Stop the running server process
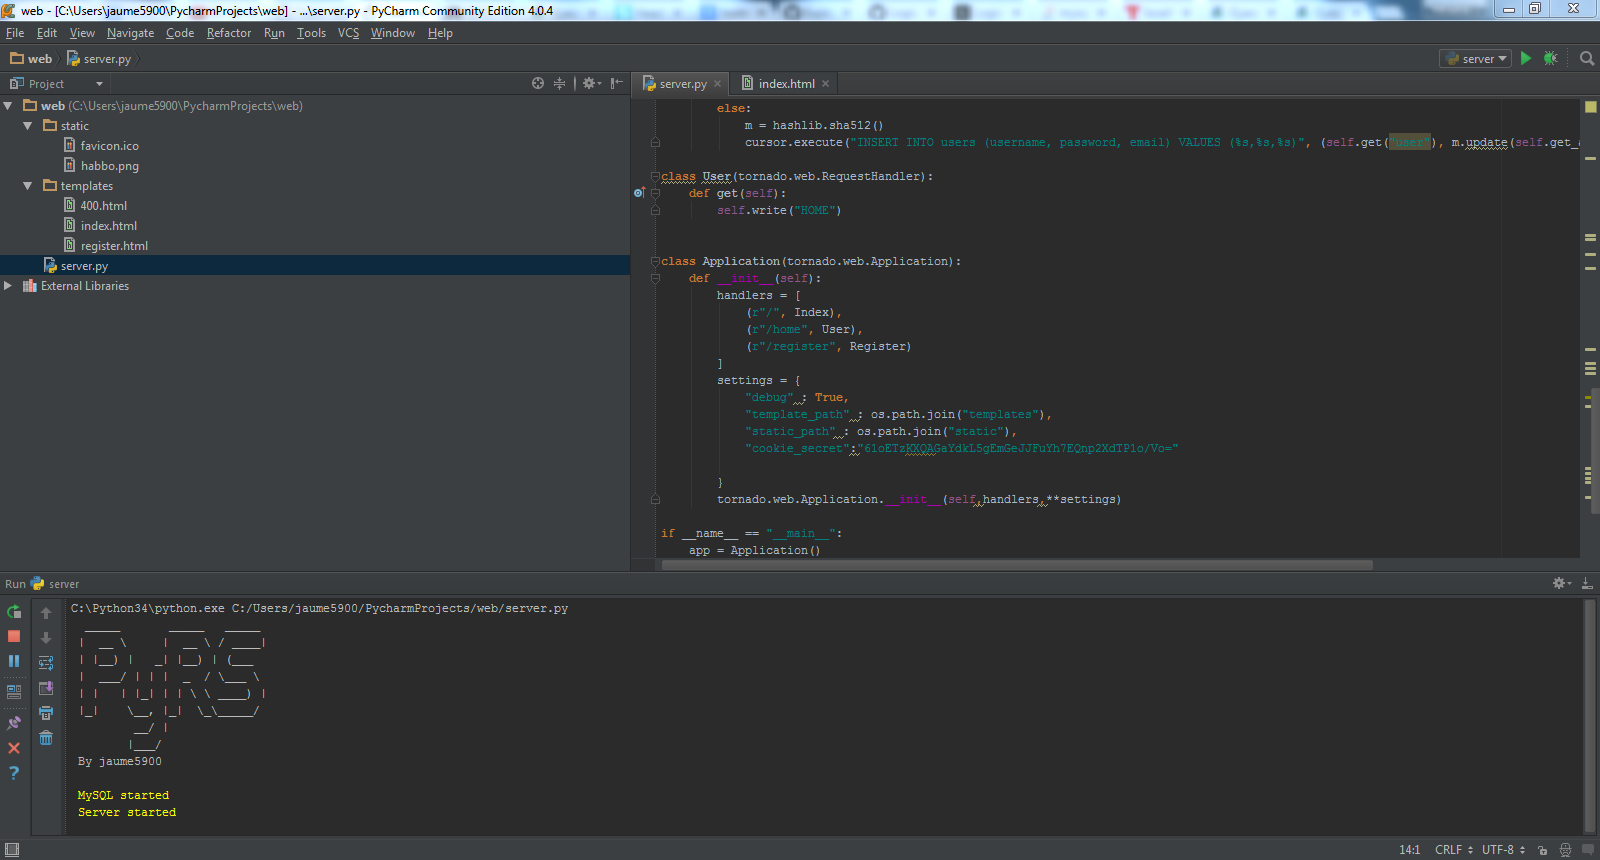Image resolution: width=1600 pixels, height=860 pixels. pos(14,636)
